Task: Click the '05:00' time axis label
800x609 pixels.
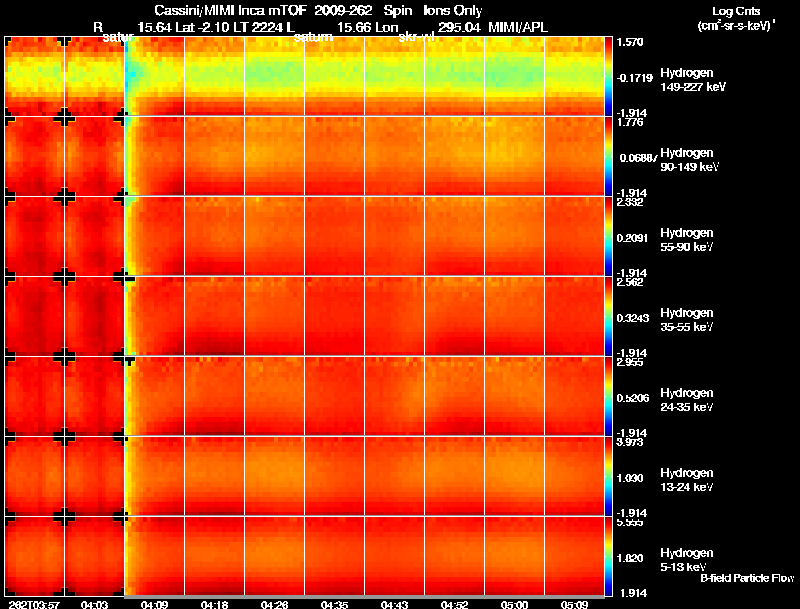Action: (514, 604)
